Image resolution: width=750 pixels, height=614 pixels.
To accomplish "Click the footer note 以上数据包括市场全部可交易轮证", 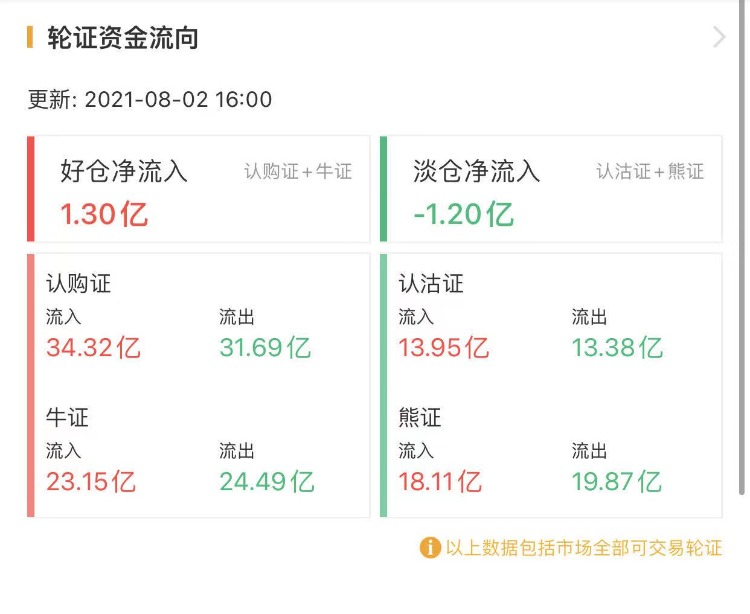I will [x=584, y=548].
